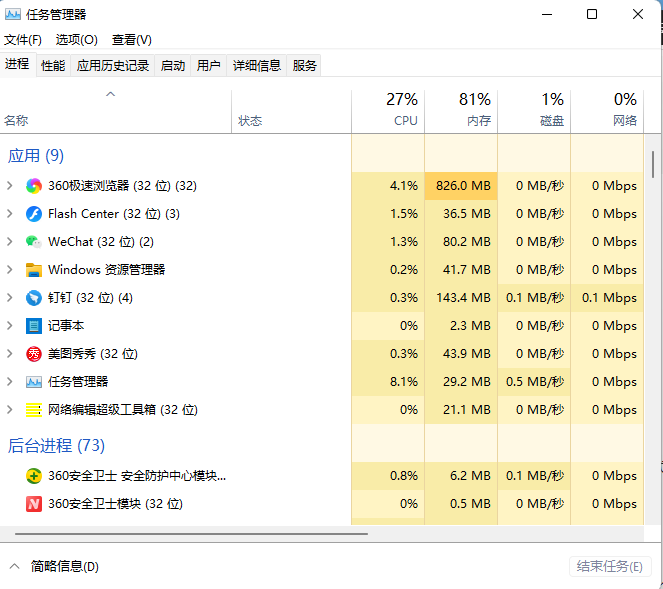This screenshot has width=663, height=589.
Task: Open the 查看(V) menu
Action: [x=132, y=40]
